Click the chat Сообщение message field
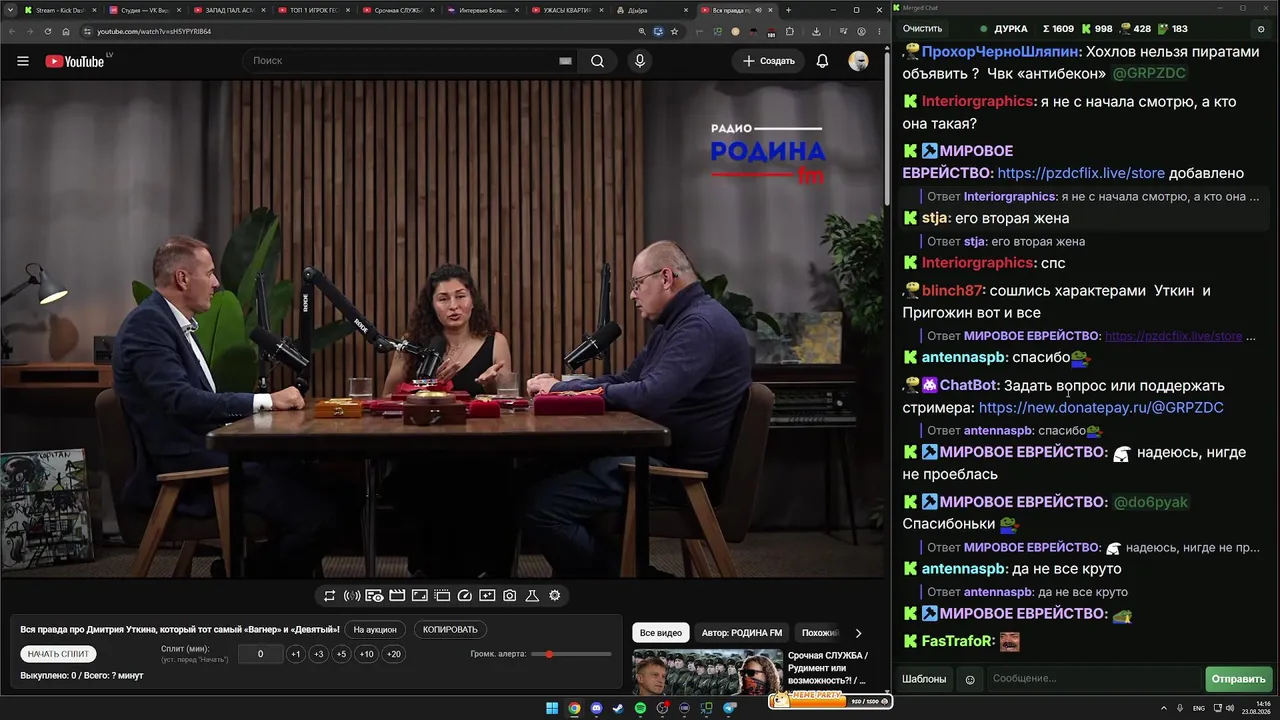 pos(1095,679)
